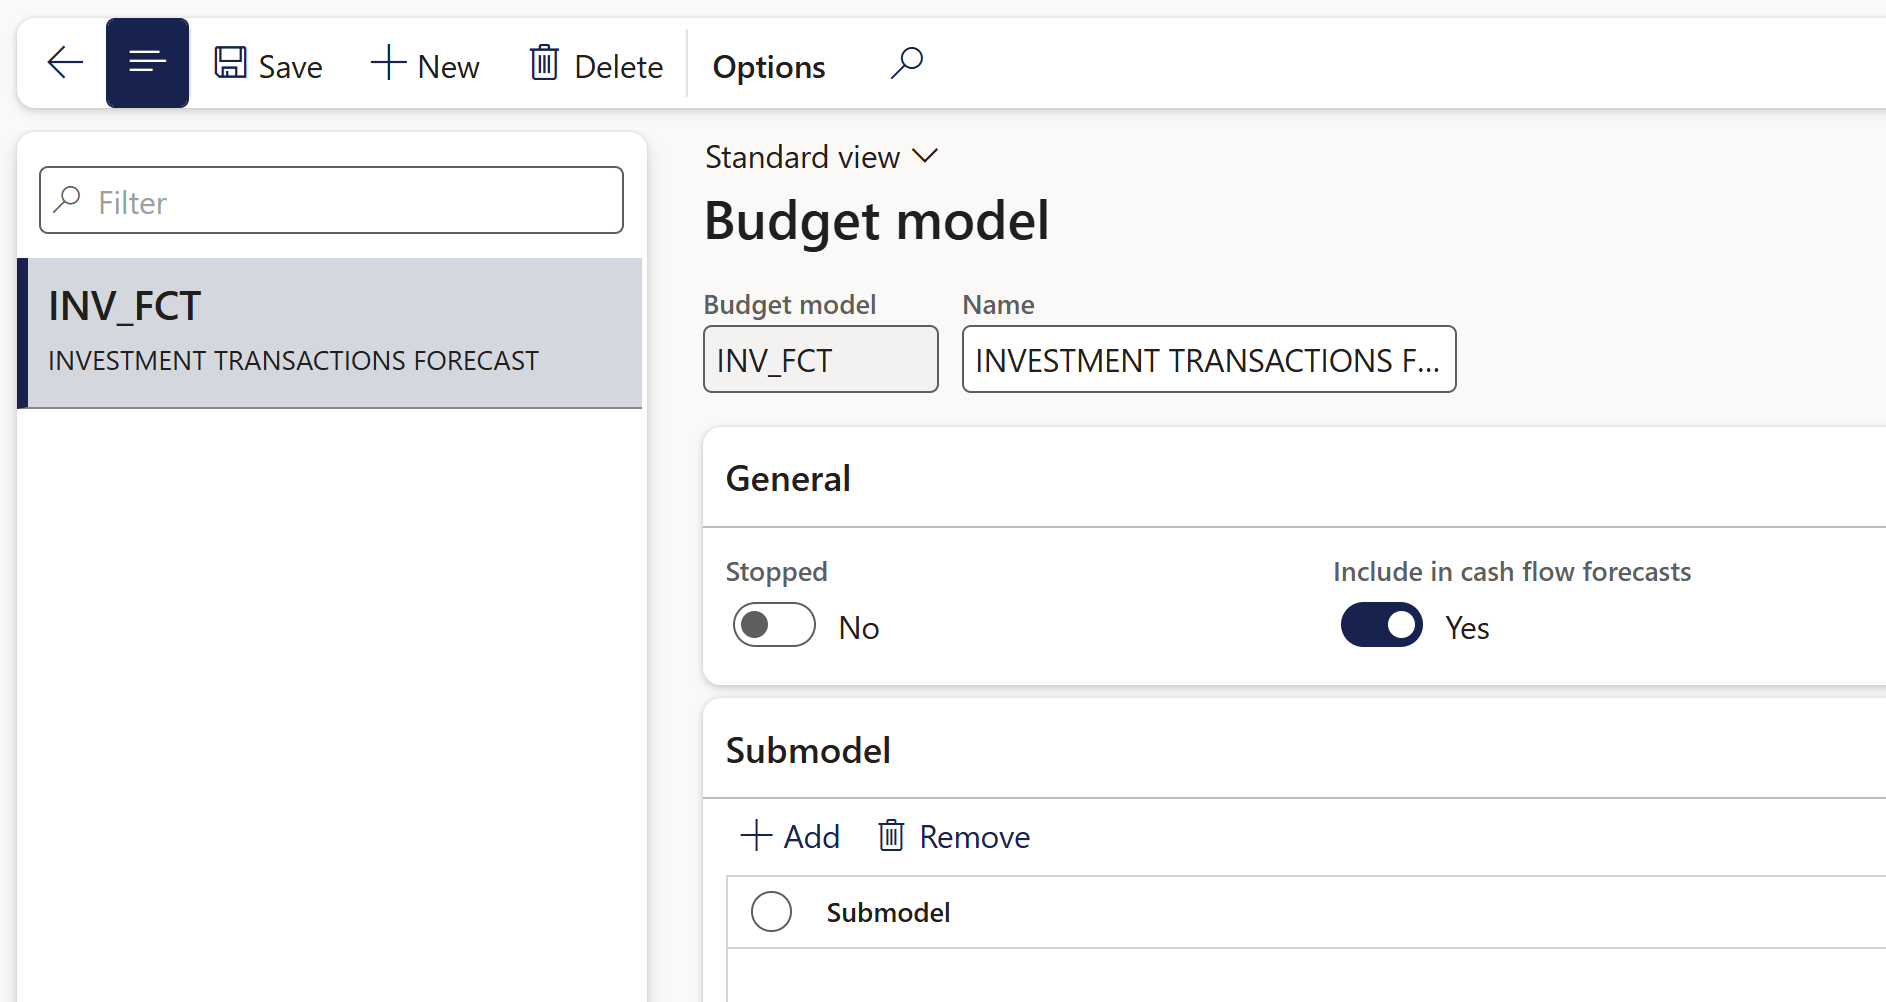Toggle the Stopped switch
Screen dimensions: 1886x1002
[x=774, y=626]
